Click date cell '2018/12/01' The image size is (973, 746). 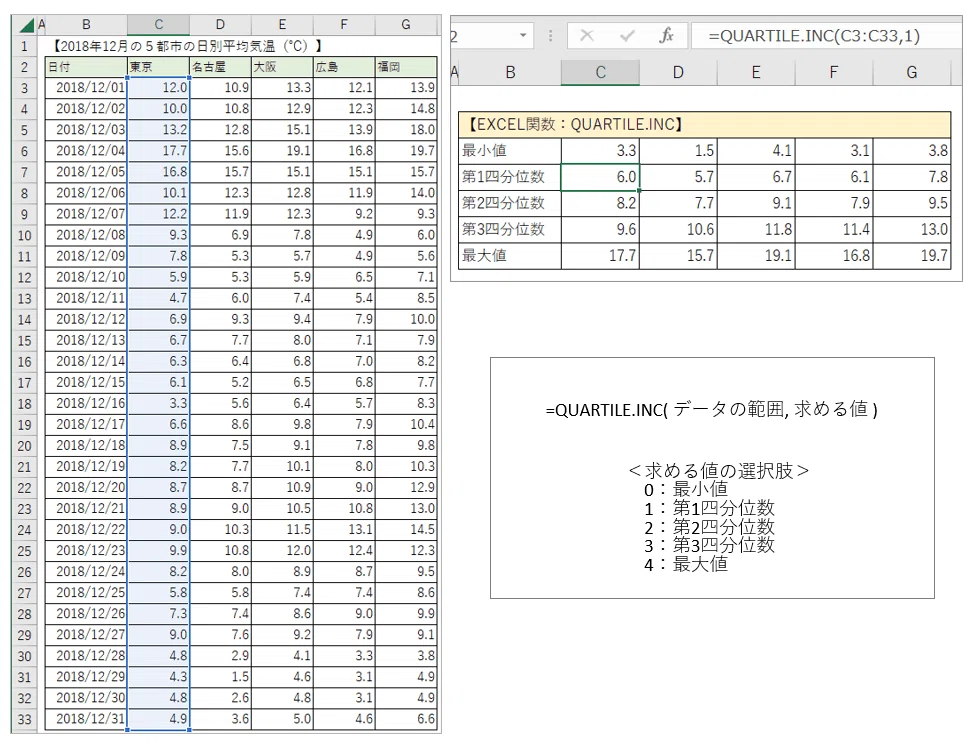[86, 88]
